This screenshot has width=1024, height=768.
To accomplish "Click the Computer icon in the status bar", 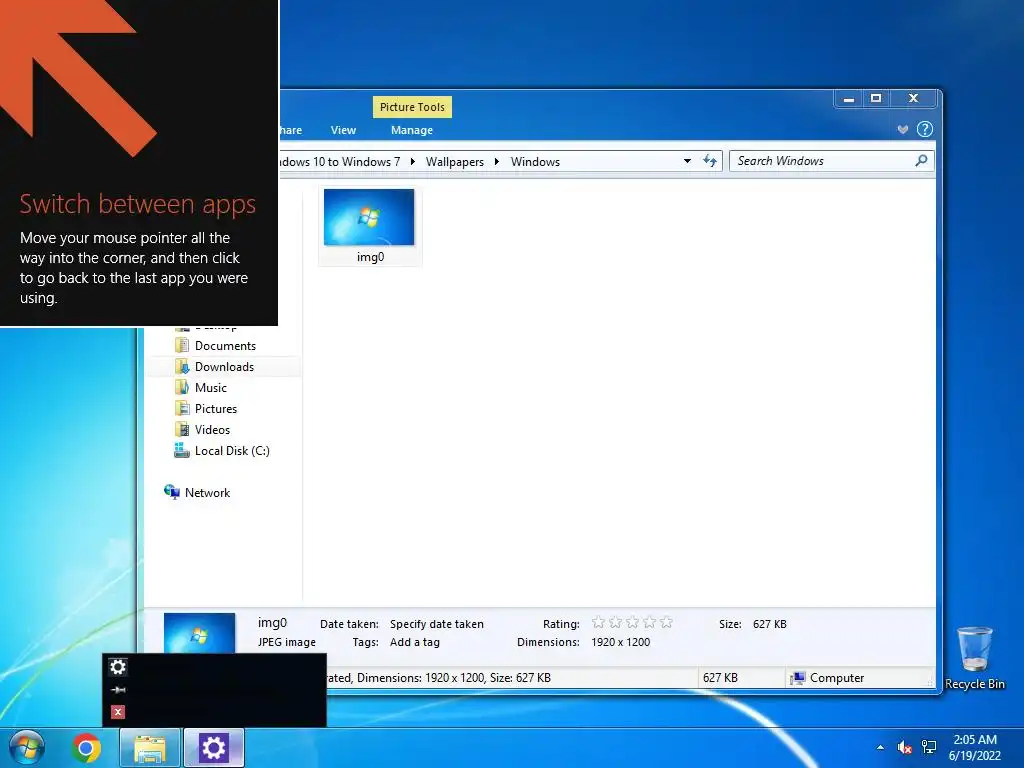I will [797, 678].
